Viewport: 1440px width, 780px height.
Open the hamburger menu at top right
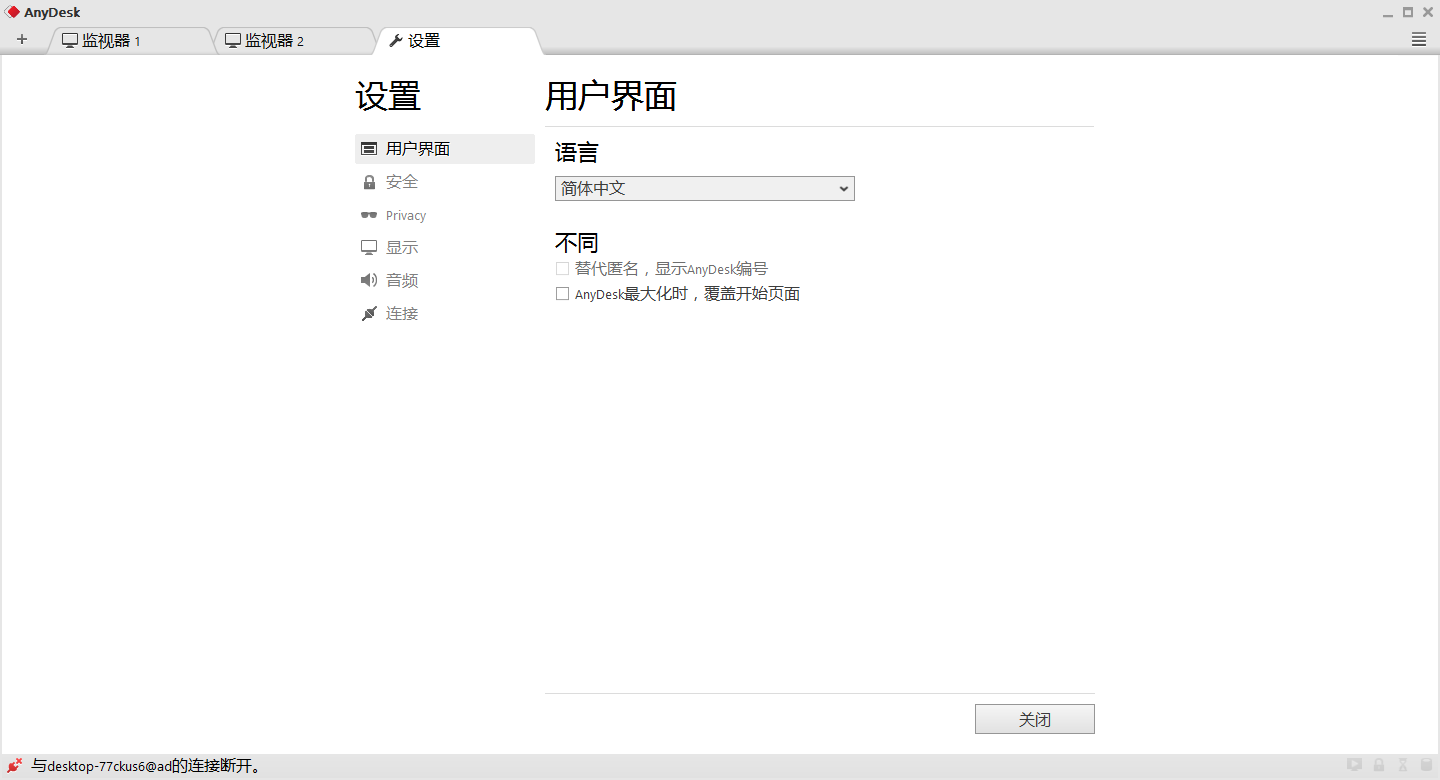1417,39
